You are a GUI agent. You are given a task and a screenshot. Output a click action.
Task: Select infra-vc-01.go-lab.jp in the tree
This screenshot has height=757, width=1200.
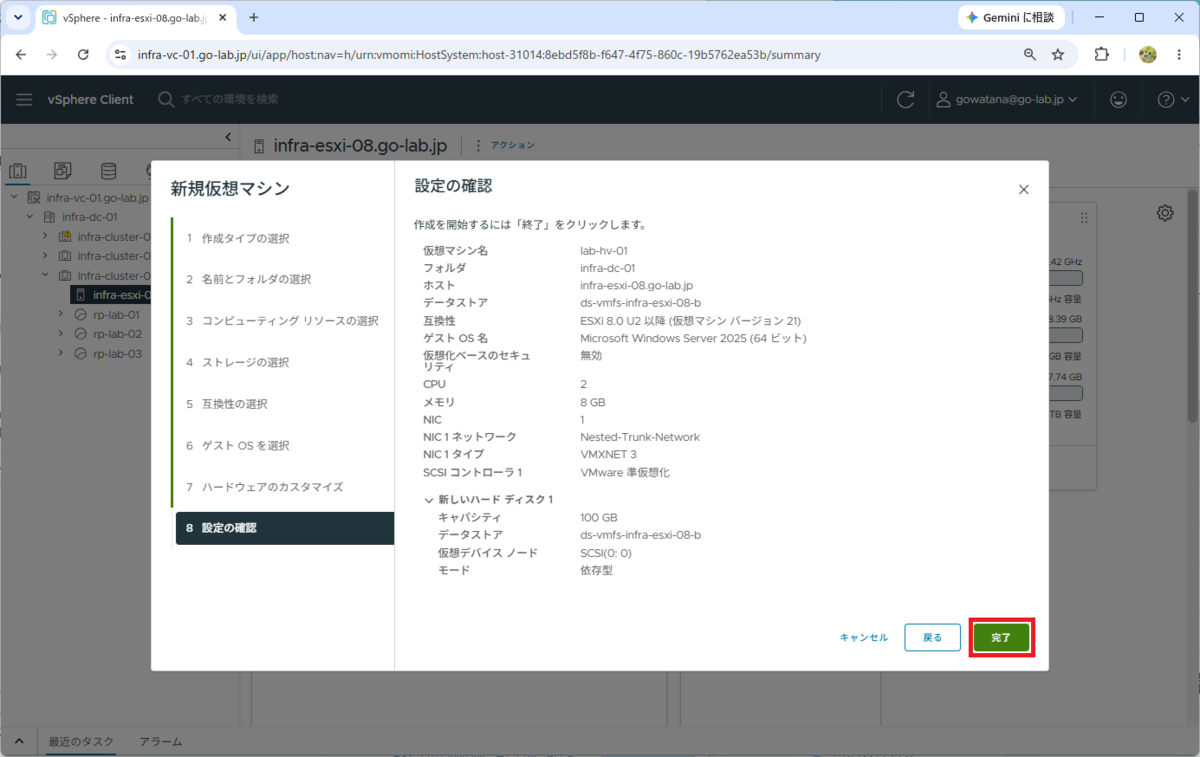97,198
